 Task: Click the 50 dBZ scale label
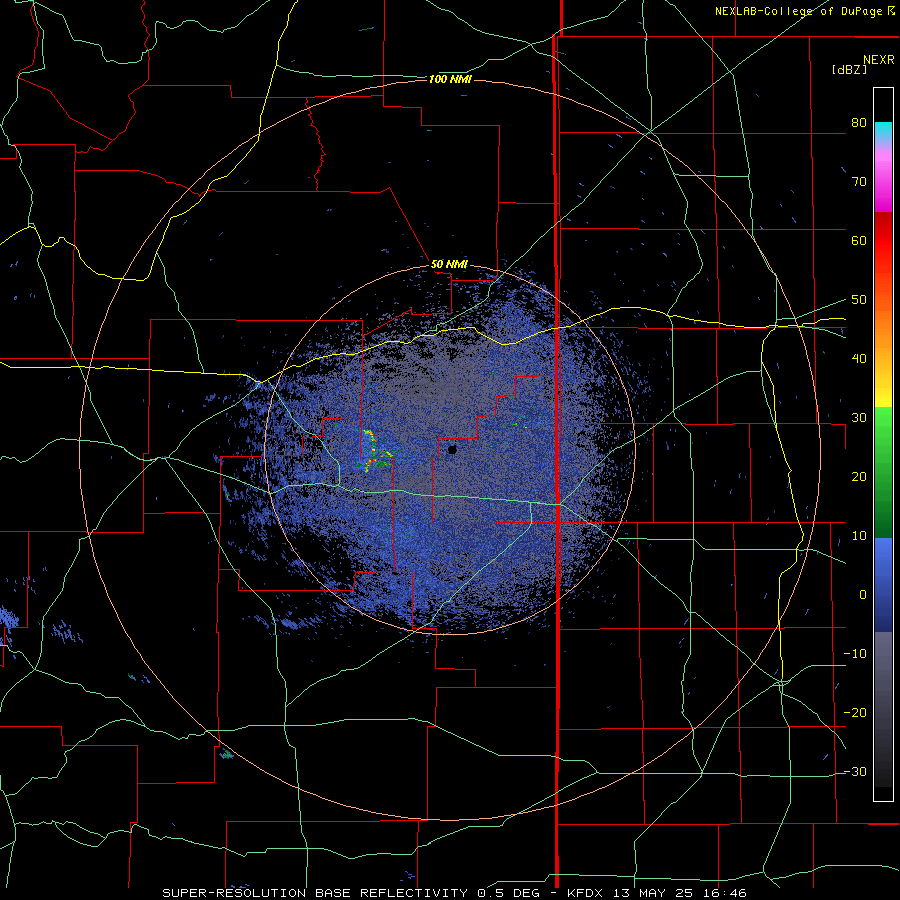(x=859, y=300)
